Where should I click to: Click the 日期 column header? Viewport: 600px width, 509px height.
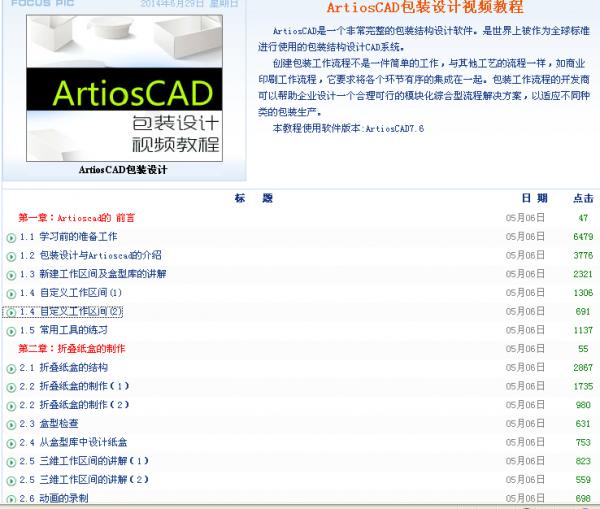tap(535, 198)
